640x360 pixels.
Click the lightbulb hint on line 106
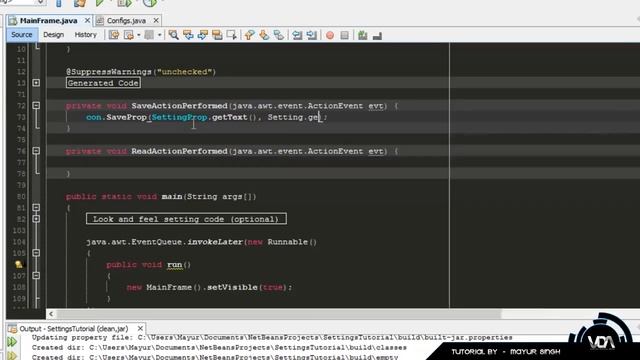(x=19, y=264)
